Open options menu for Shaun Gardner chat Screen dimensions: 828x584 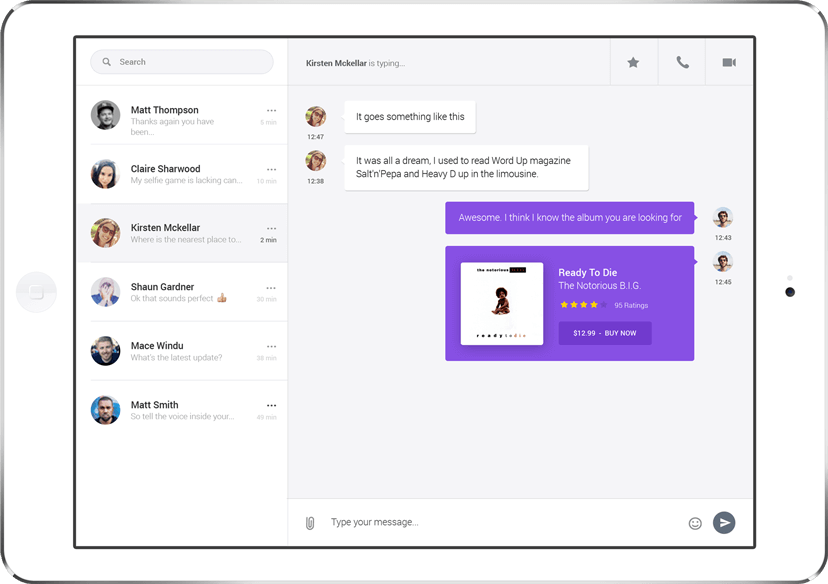click(271, 287)
